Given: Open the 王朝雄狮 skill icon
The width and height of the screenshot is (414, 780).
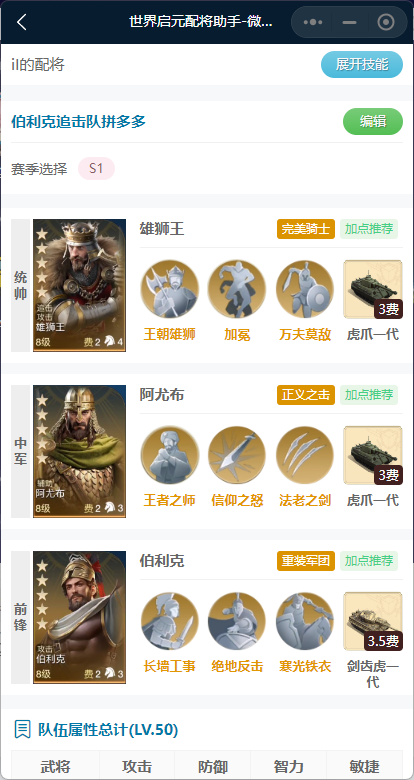Looking at the screenshot, I should [x=170, y=290].
